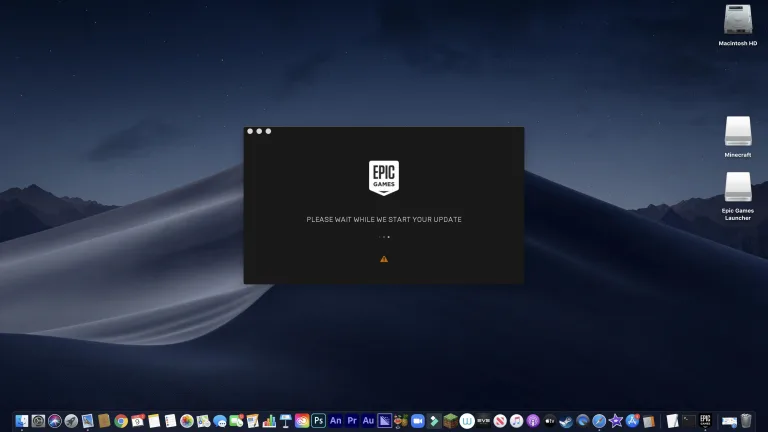Screen dimensions: 768x432
Task: Click Epic Games Launcher icon in dock
Action: 705,421
